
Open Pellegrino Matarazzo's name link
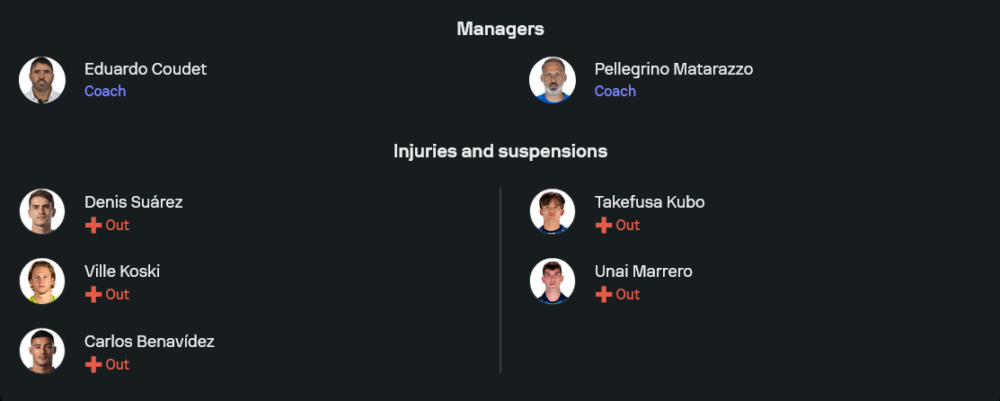click(x=673, y=69)
